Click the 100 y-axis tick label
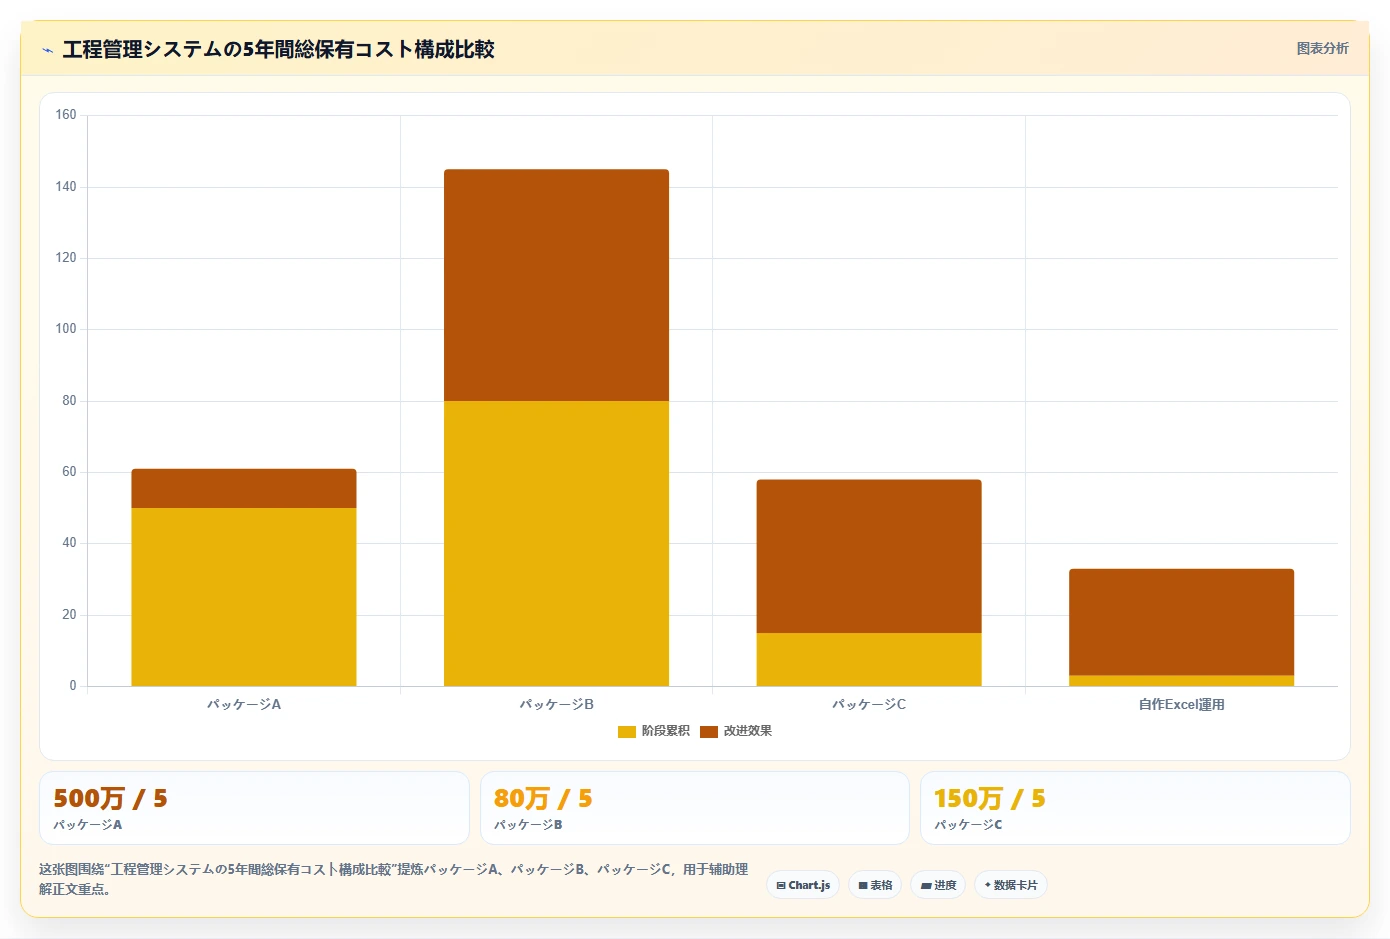This screenshot has height=939, width=1390. 66,328
